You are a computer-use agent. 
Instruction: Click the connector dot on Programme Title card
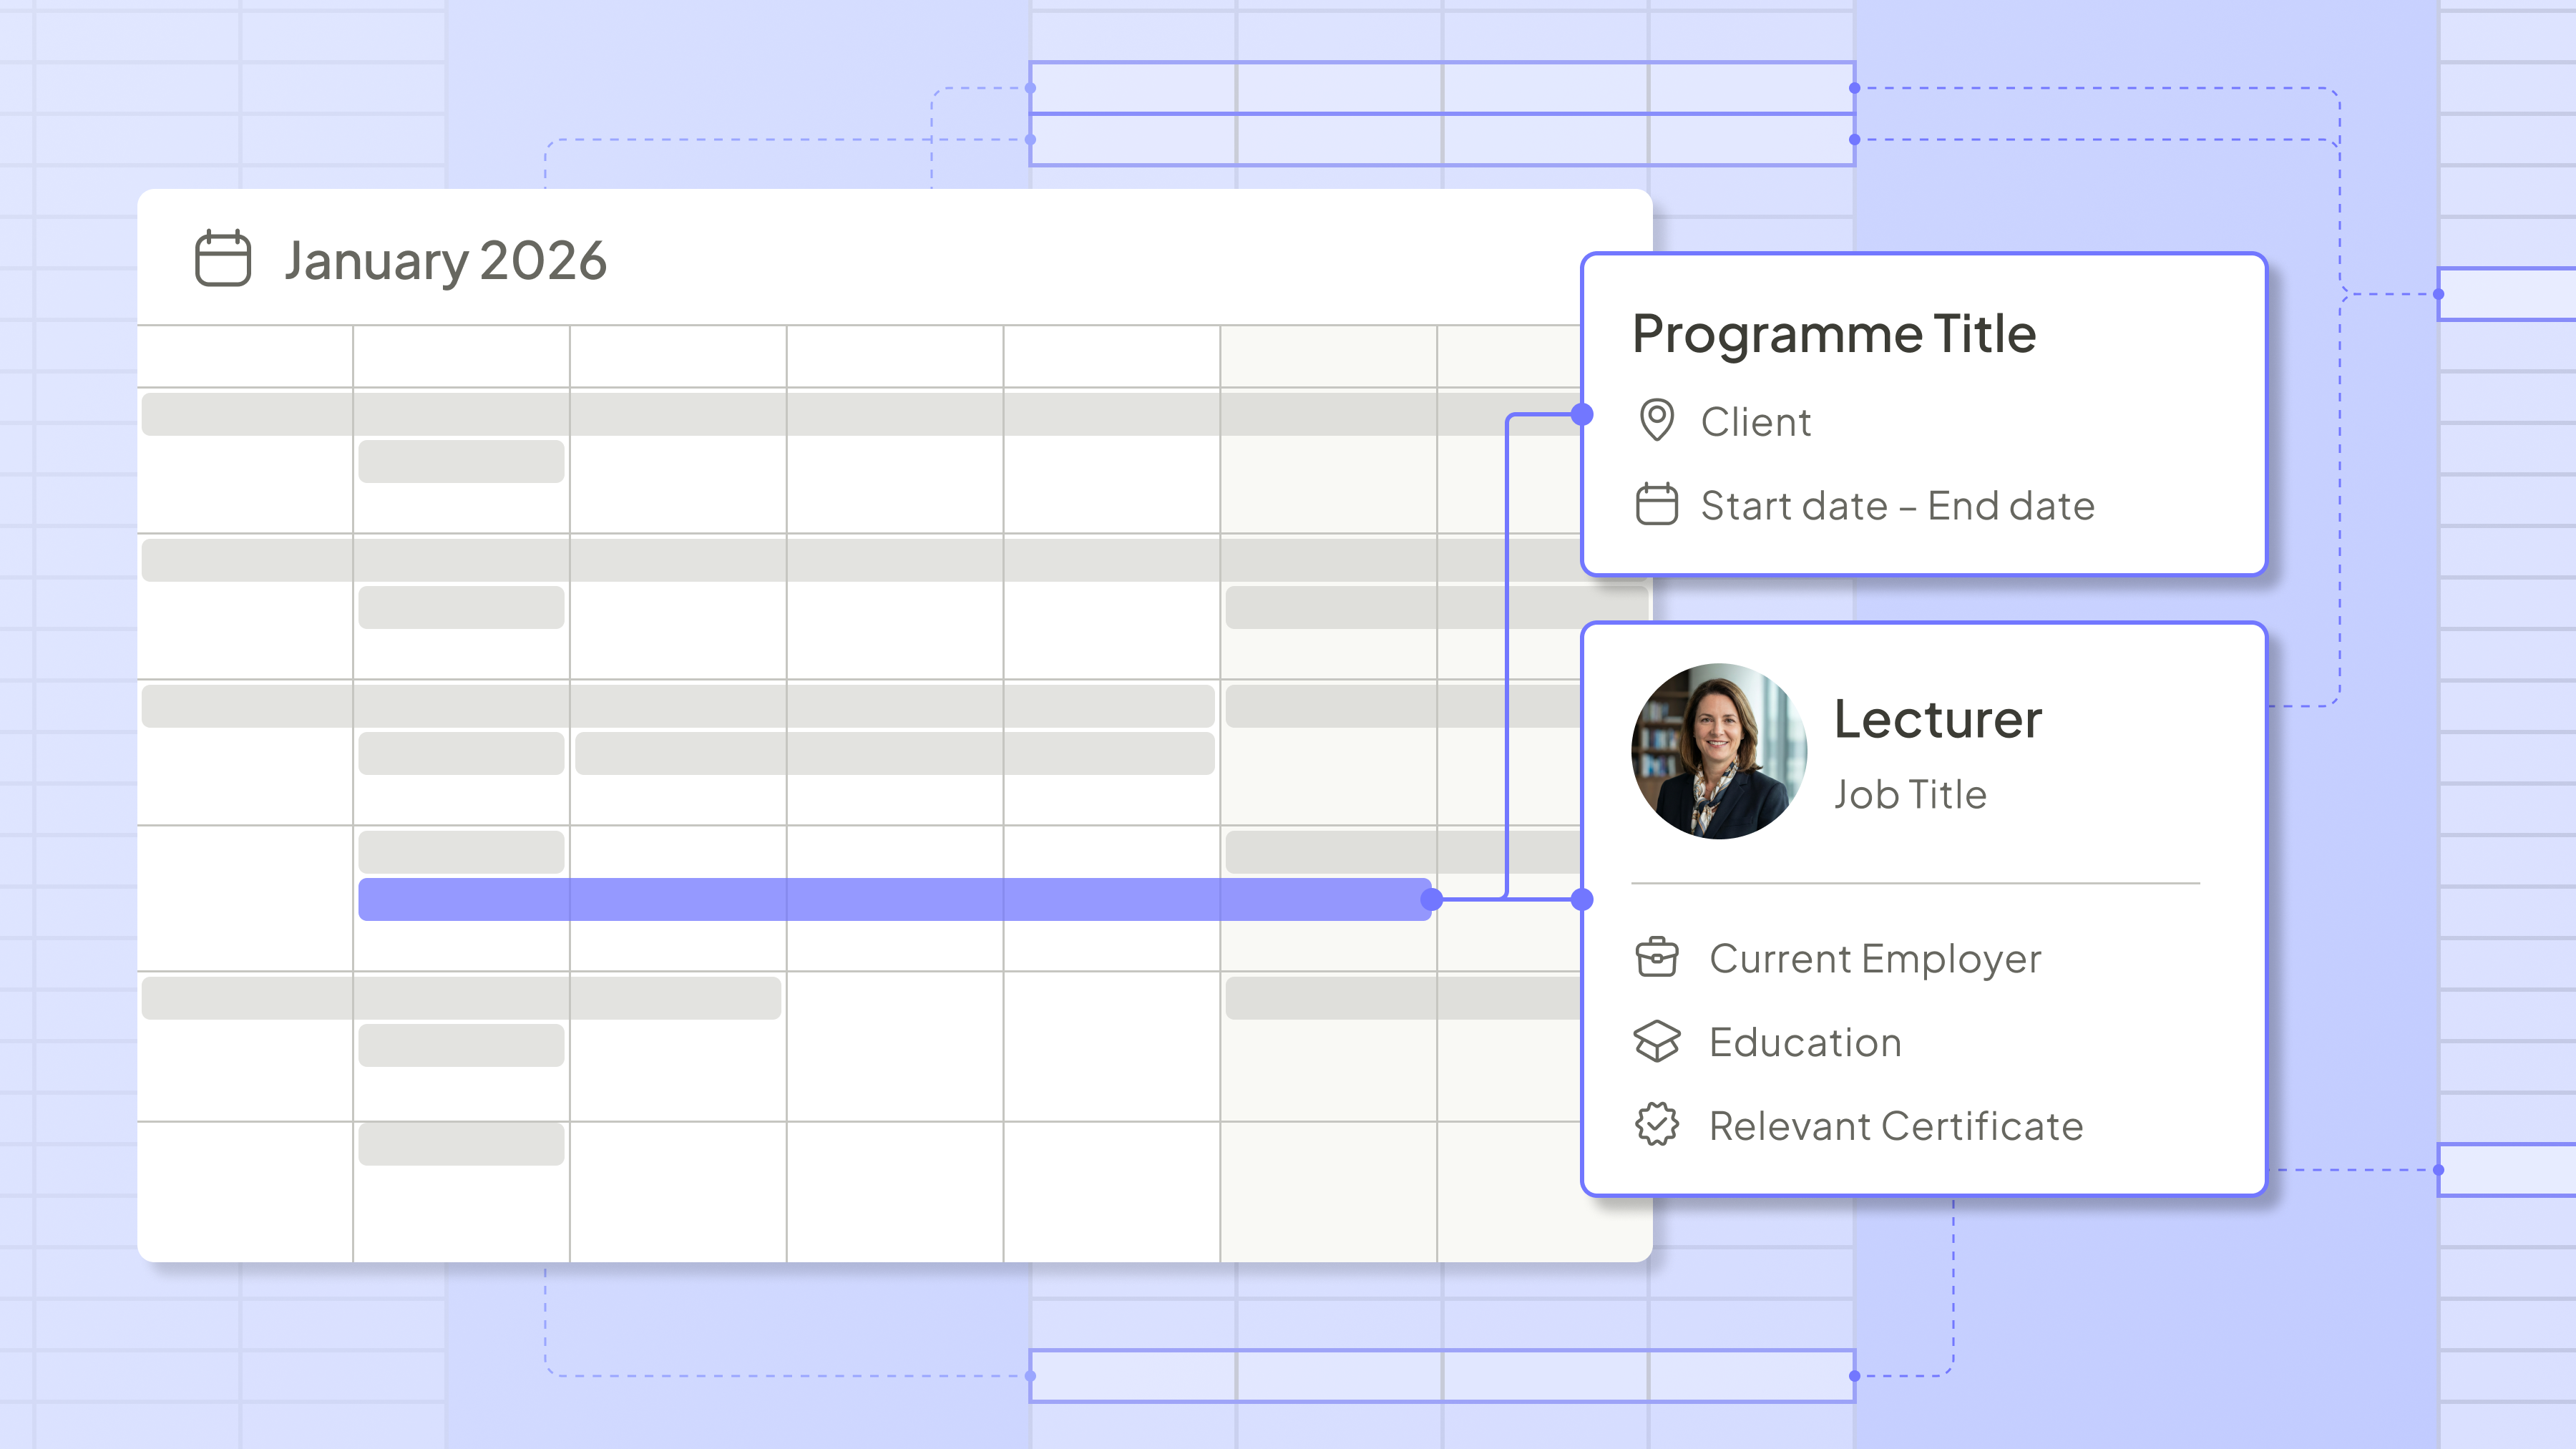coord(1582,414)
